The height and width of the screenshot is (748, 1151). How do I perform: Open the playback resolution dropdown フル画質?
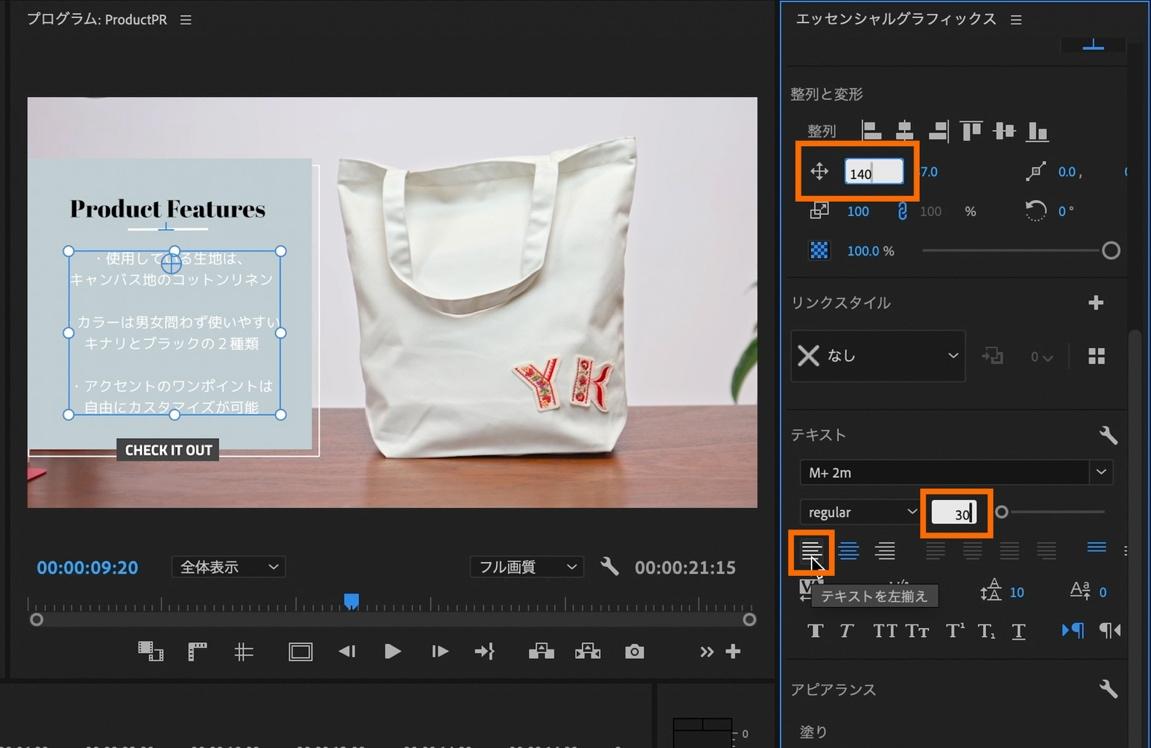coord(527,567)
